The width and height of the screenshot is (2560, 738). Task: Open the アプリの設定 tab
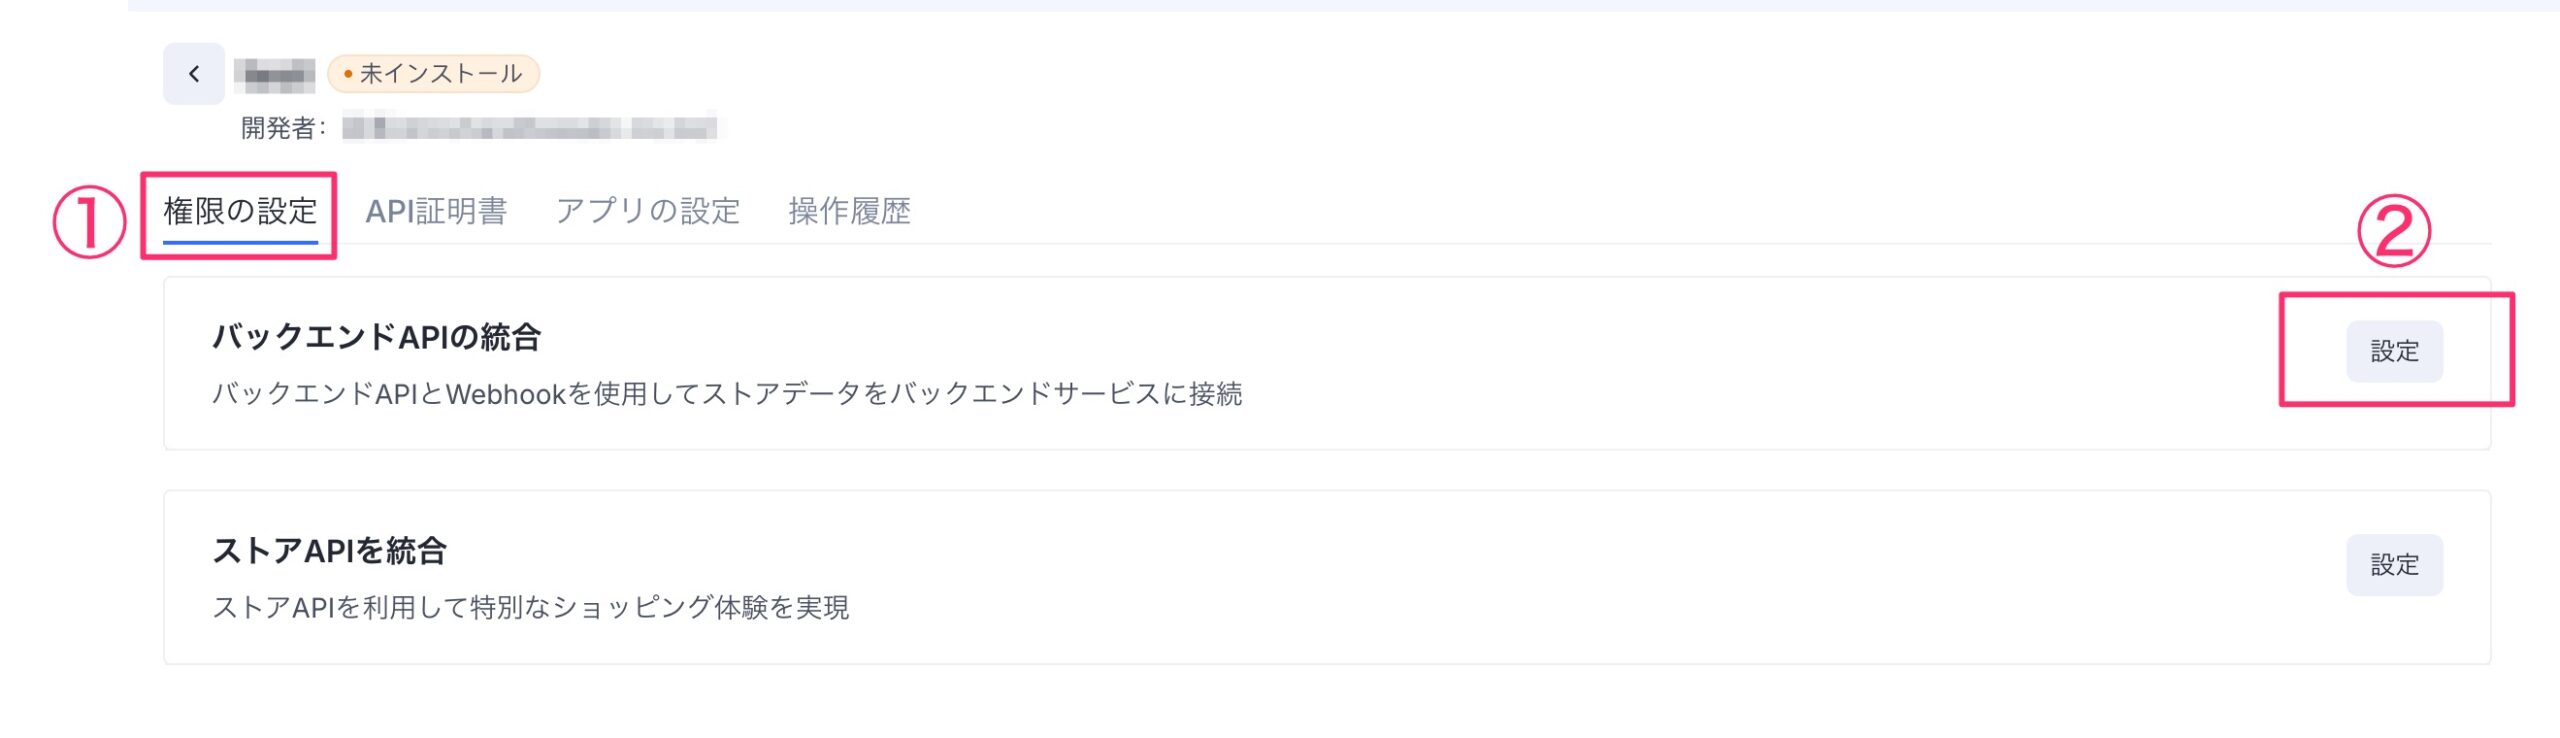[x=648, y=212]
